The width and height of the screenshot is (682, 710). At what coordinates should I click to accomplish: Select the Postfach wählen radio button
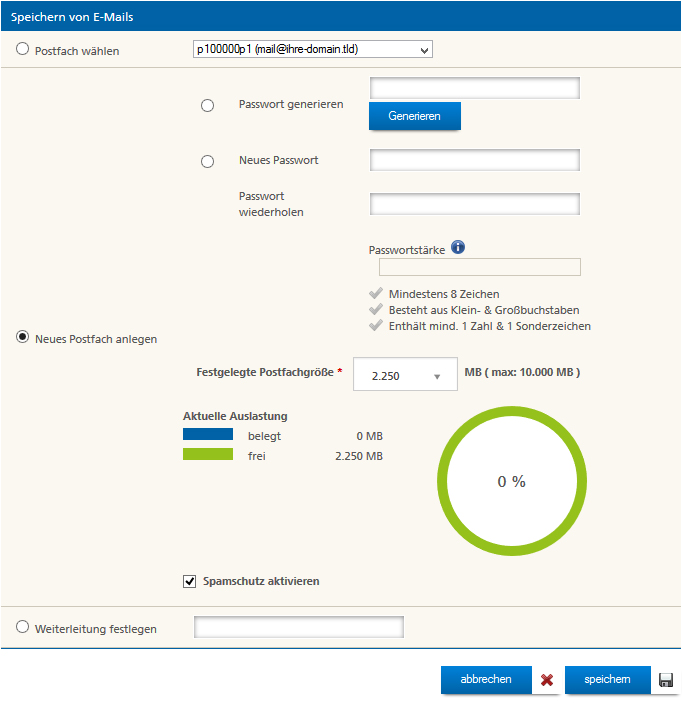pyautogui.click(x=22, y=49)
